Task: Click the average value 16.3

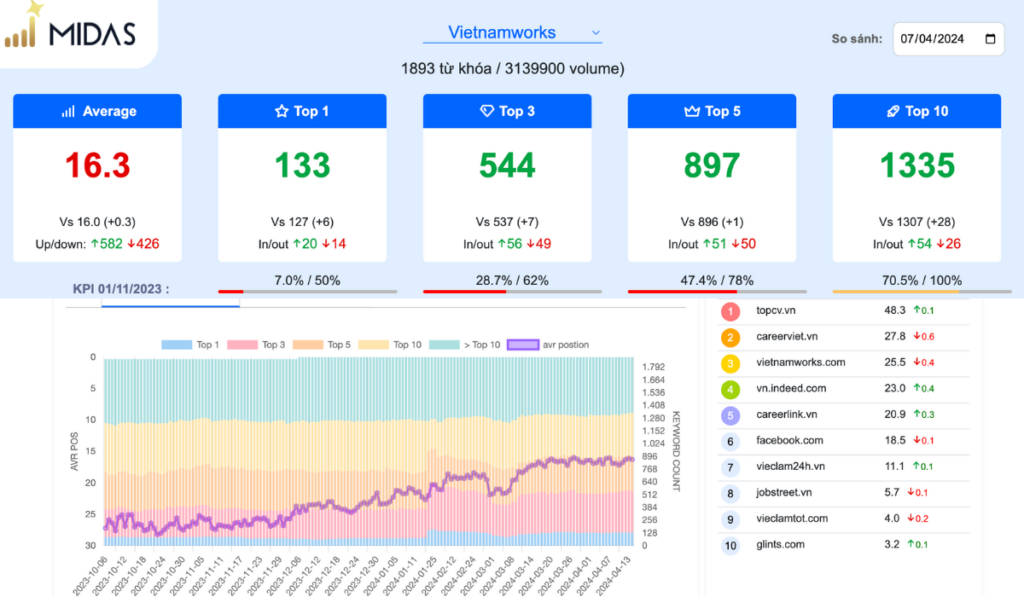Action: tap(97, 165)
